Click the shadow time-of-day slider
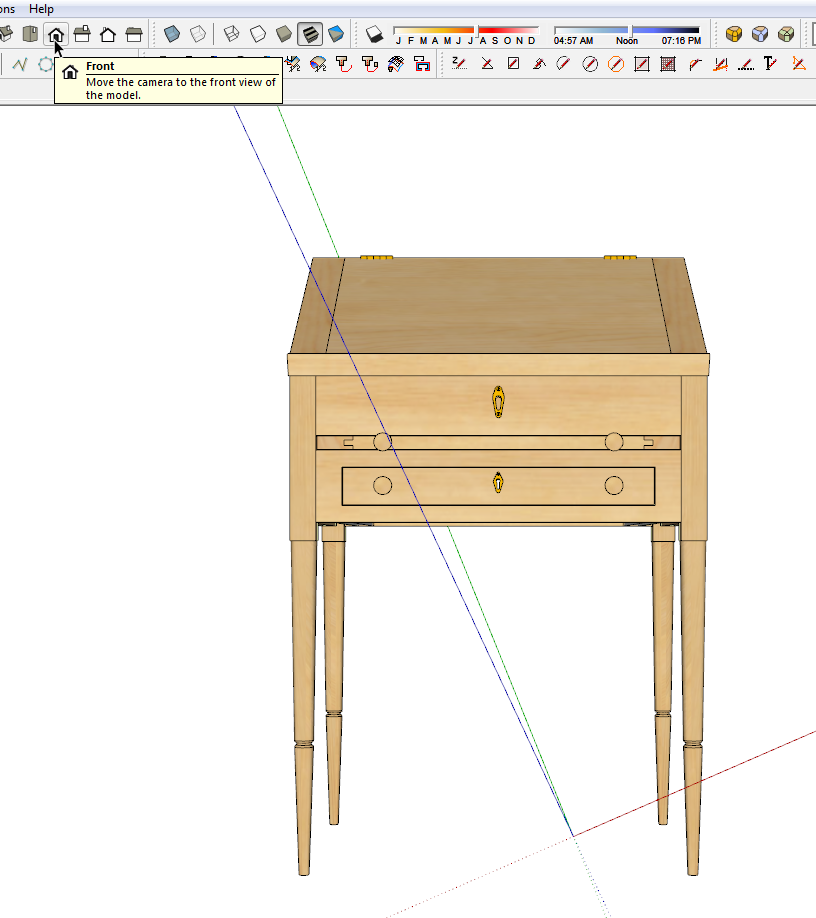 pyautogui.click(x=626, y=30)
